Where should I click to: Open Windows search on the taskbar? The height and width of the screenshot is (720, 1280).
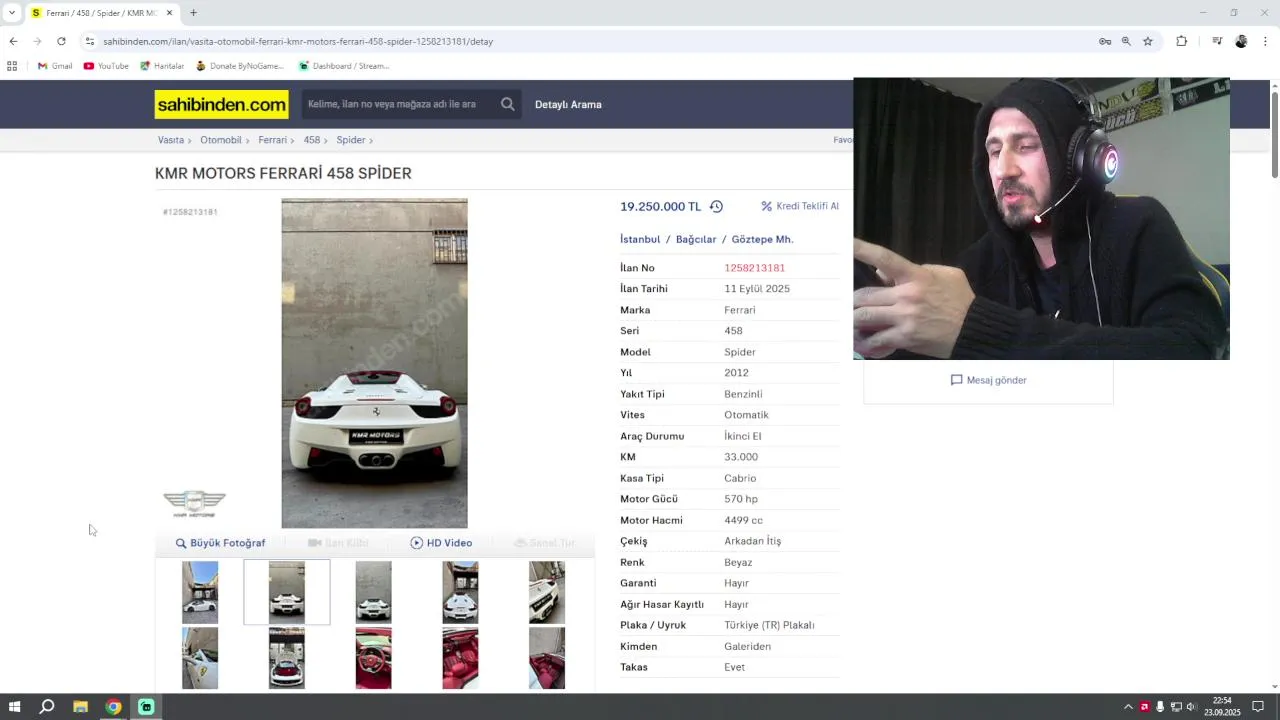(47, 707)
